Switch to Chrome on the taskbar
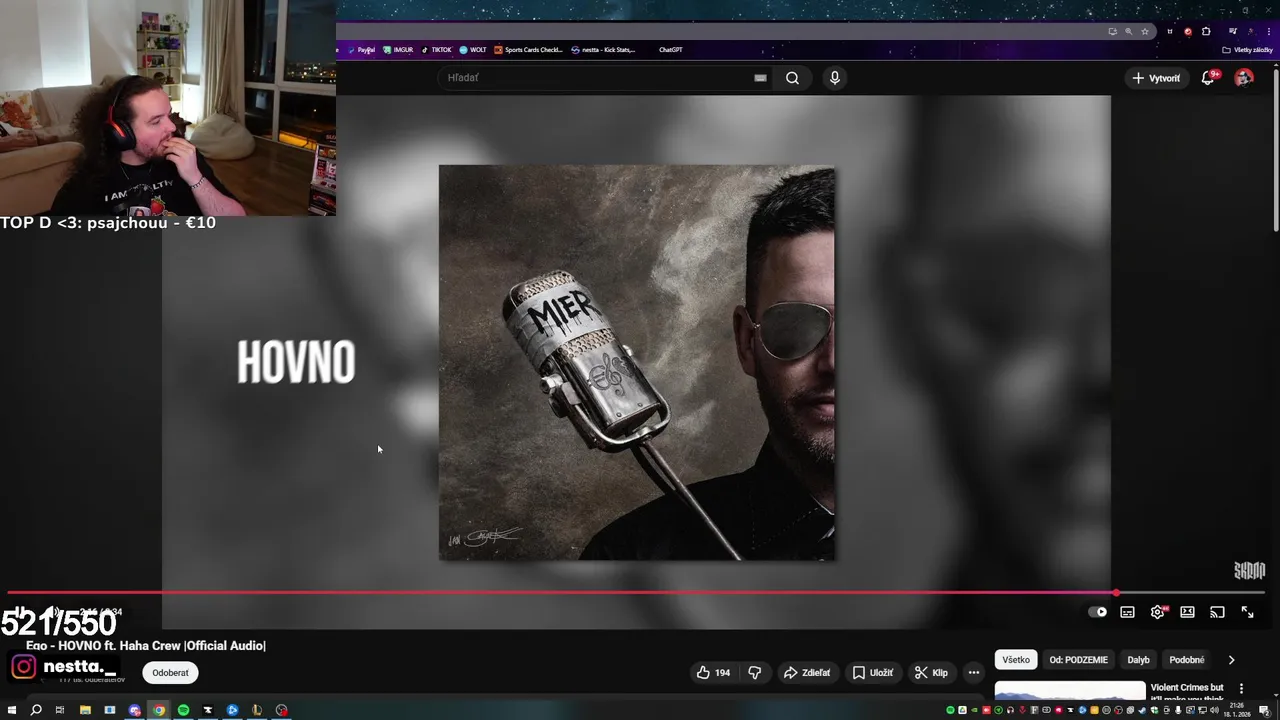 click(159, 710)
